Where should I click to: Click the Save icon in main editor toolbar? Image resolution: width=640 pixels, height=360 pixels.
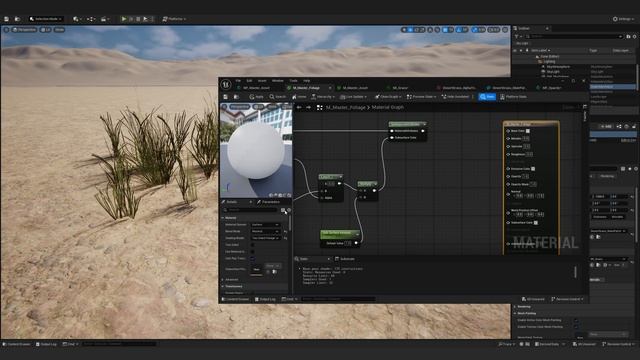pos(7,19)
